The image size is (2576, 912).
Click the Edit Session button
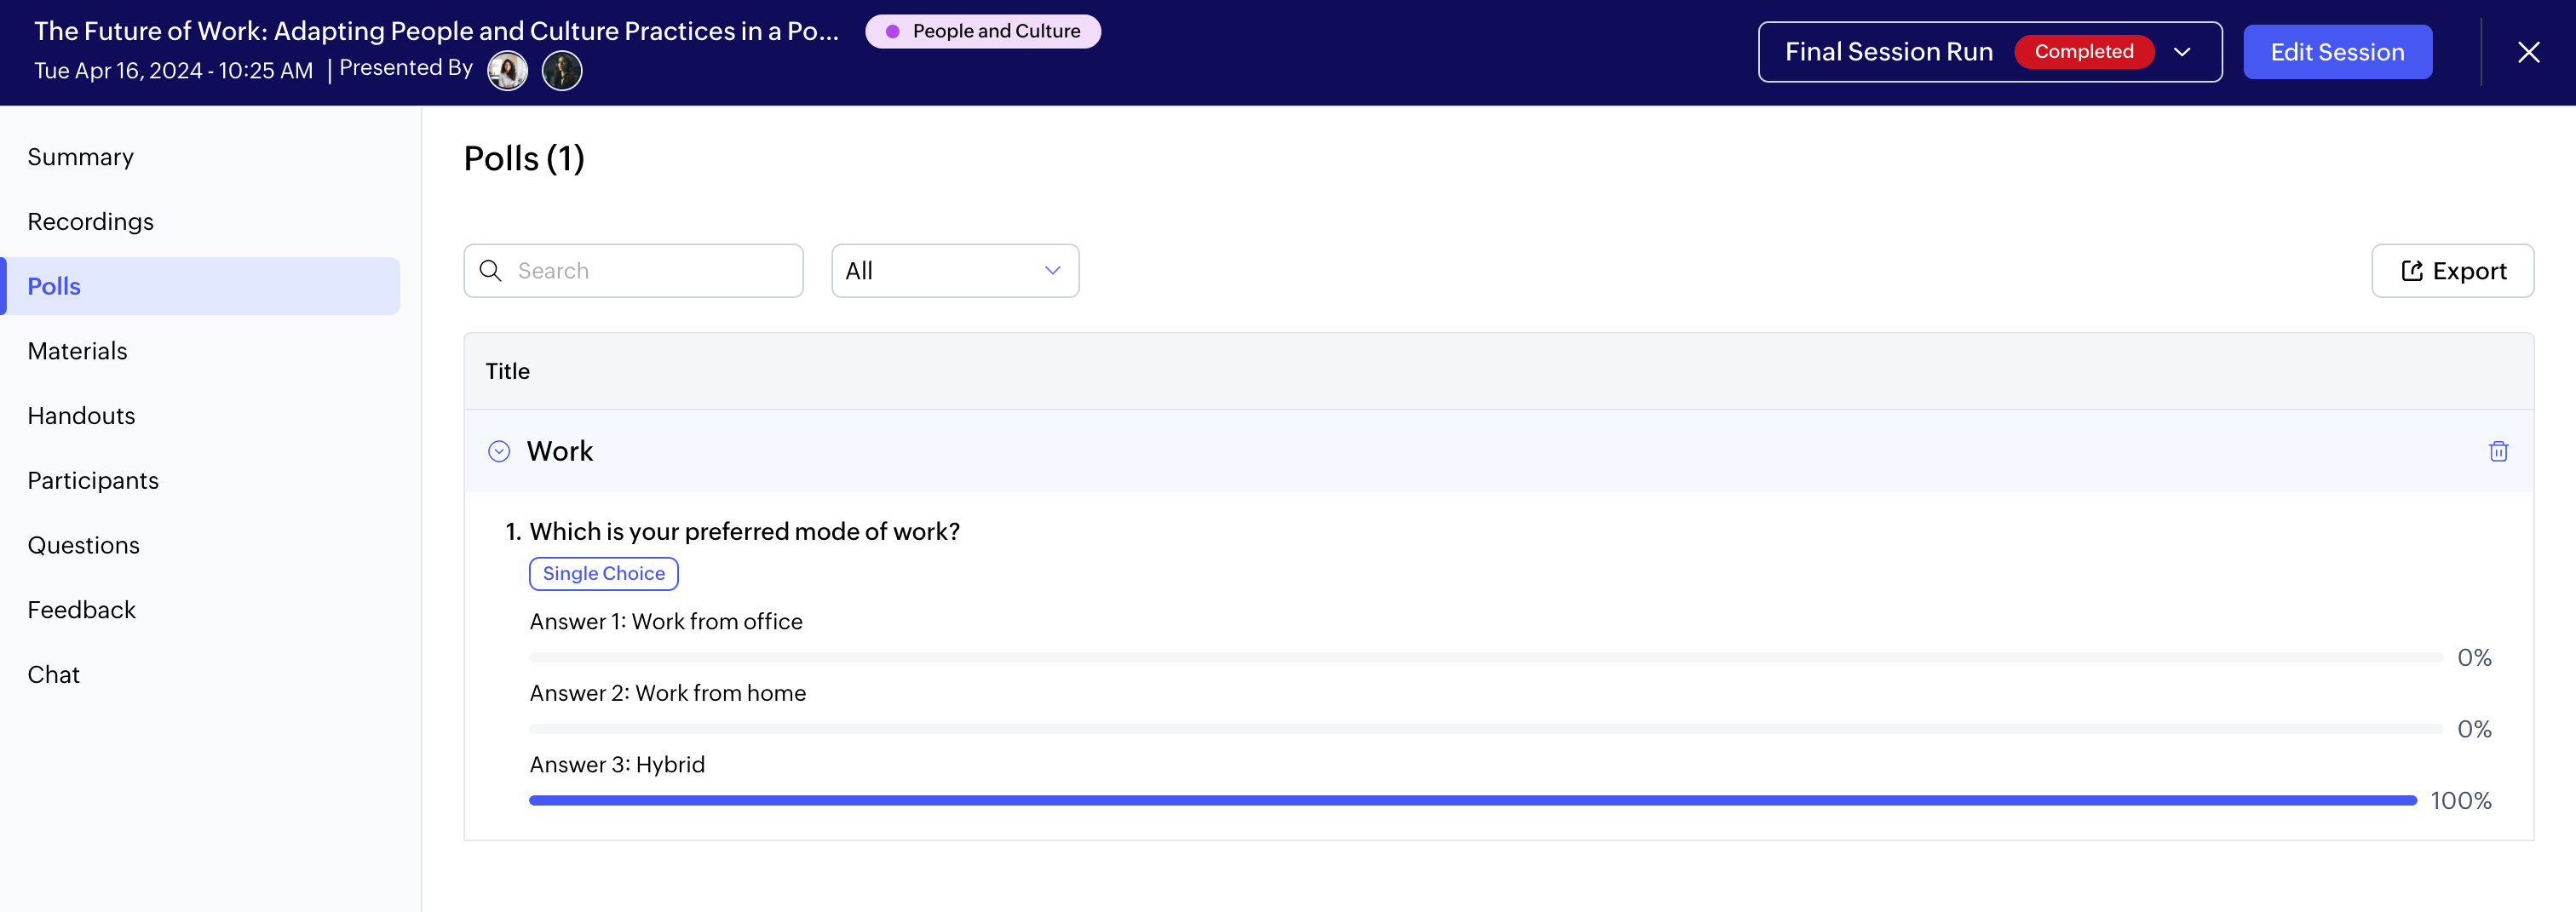click(x=2337, y=52)
